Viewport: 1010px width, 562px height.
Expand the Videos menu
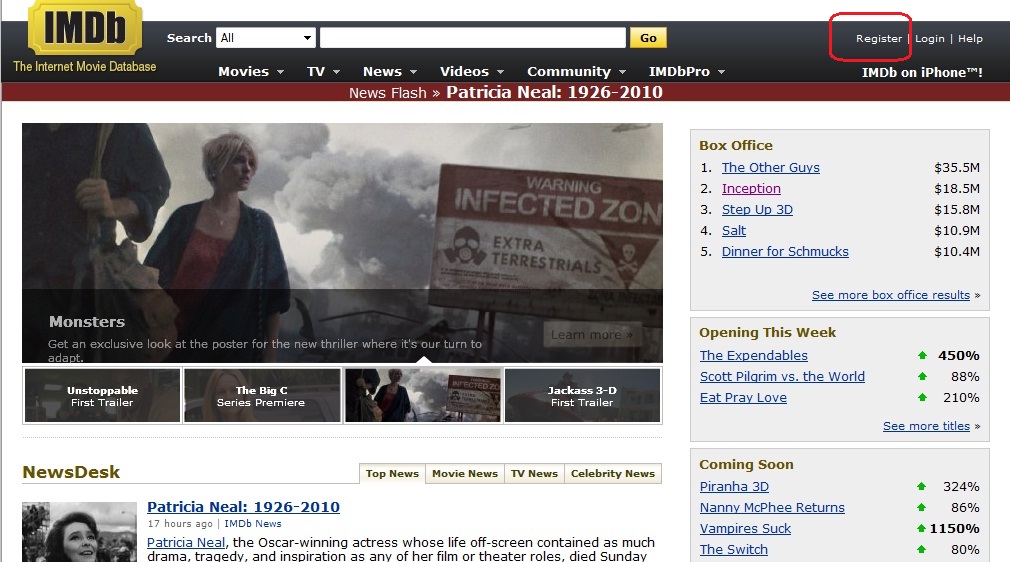point(472,72)
